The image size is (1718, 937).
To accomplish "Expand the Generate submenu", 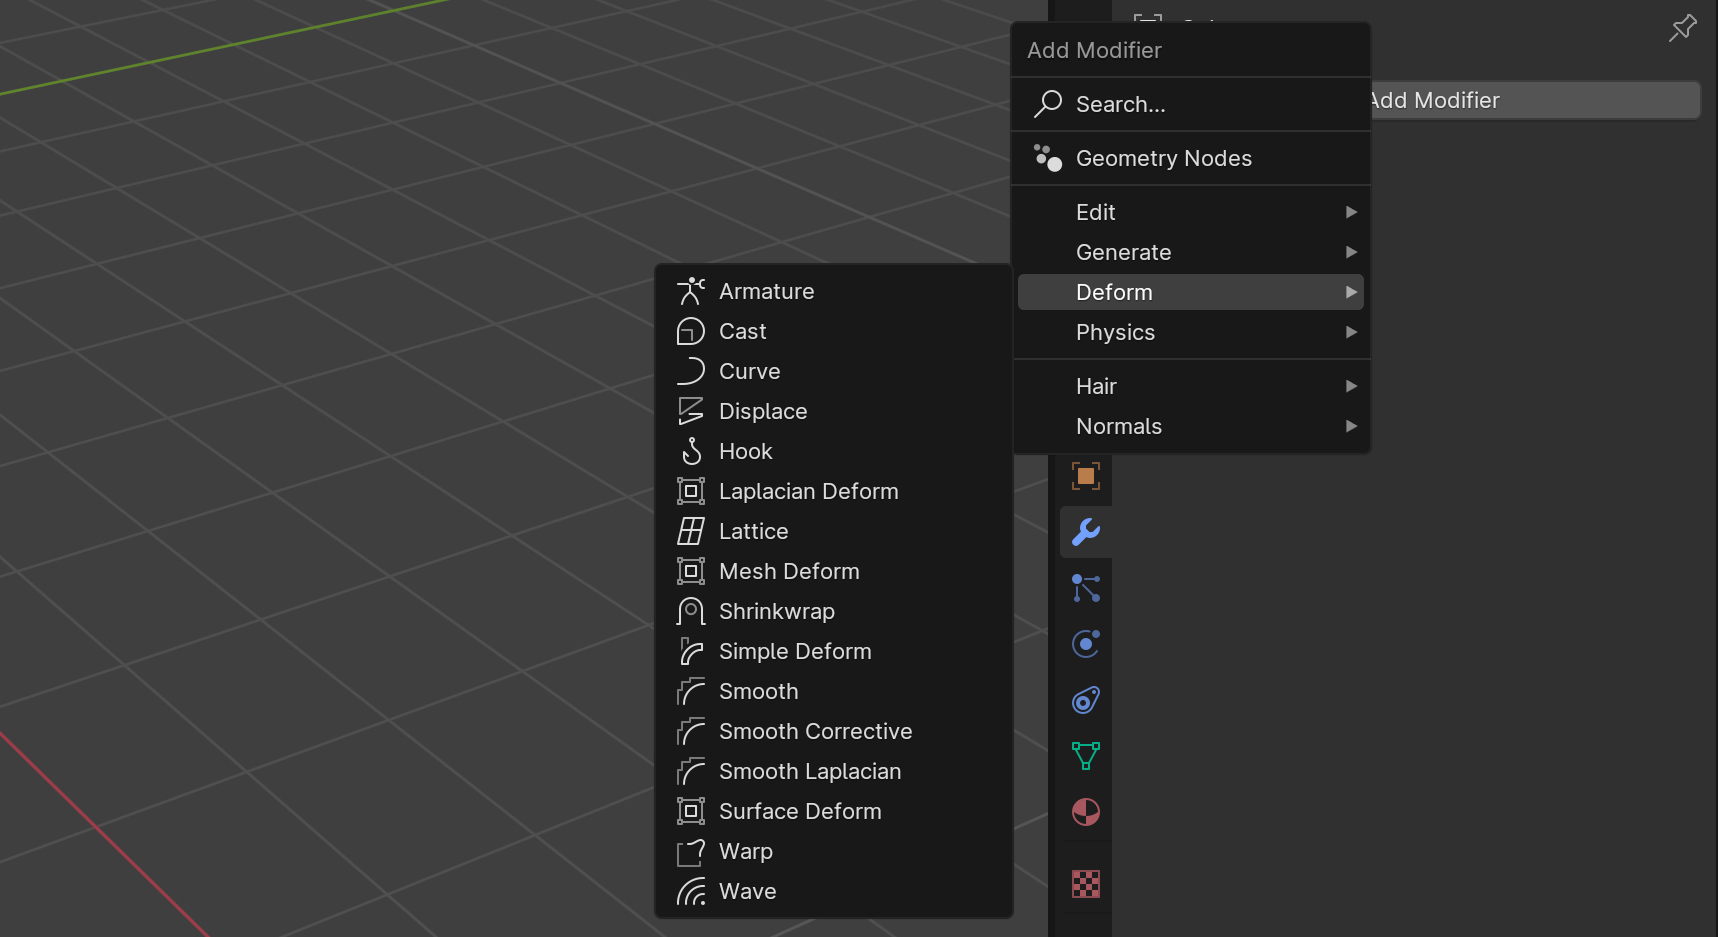I will pyautogui.click(x=1191, y=252).
